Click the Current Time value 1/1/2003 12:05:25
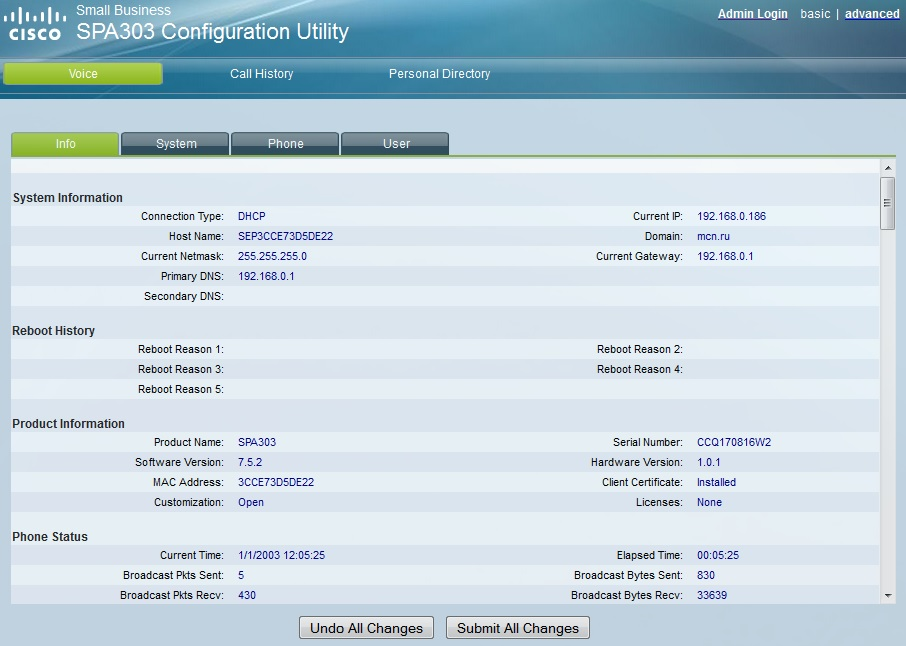 pos(281,555)
